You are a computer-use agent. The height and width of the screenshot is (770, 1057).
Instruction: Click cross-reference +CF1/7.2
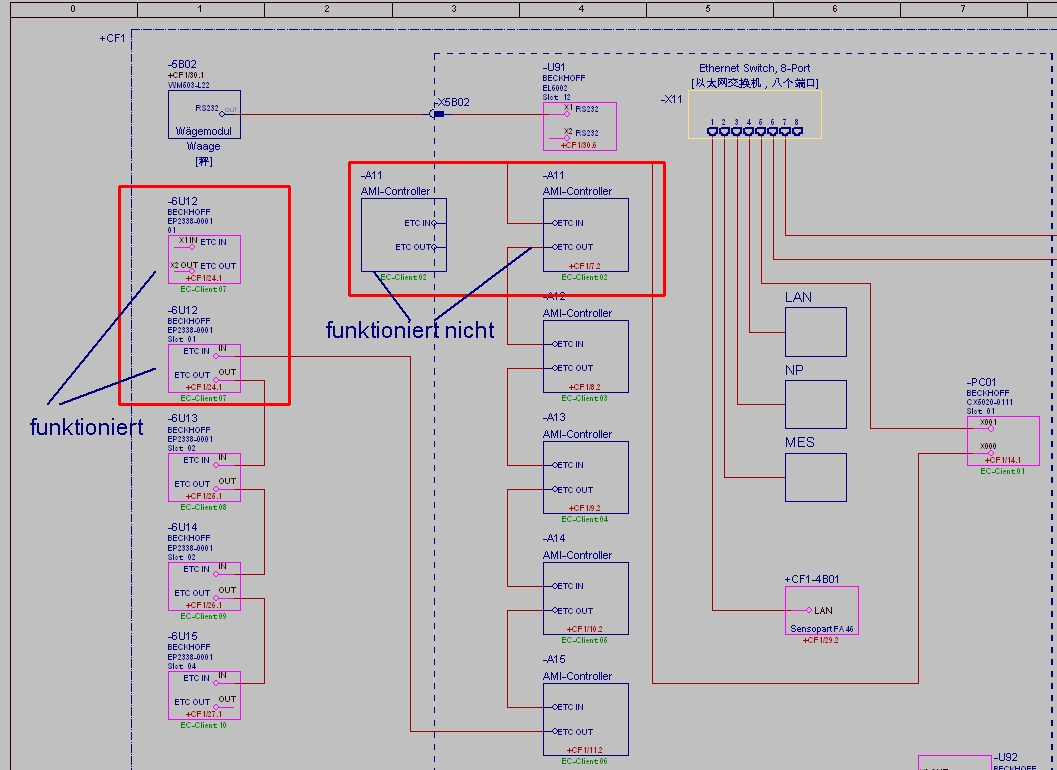coord(584,266)
